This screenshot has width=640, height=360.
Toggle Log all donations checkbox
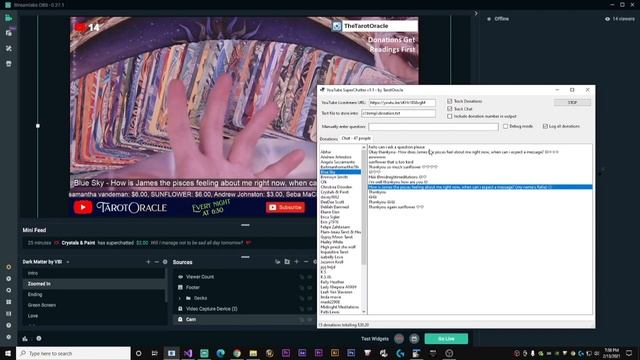tap(545, 126)
